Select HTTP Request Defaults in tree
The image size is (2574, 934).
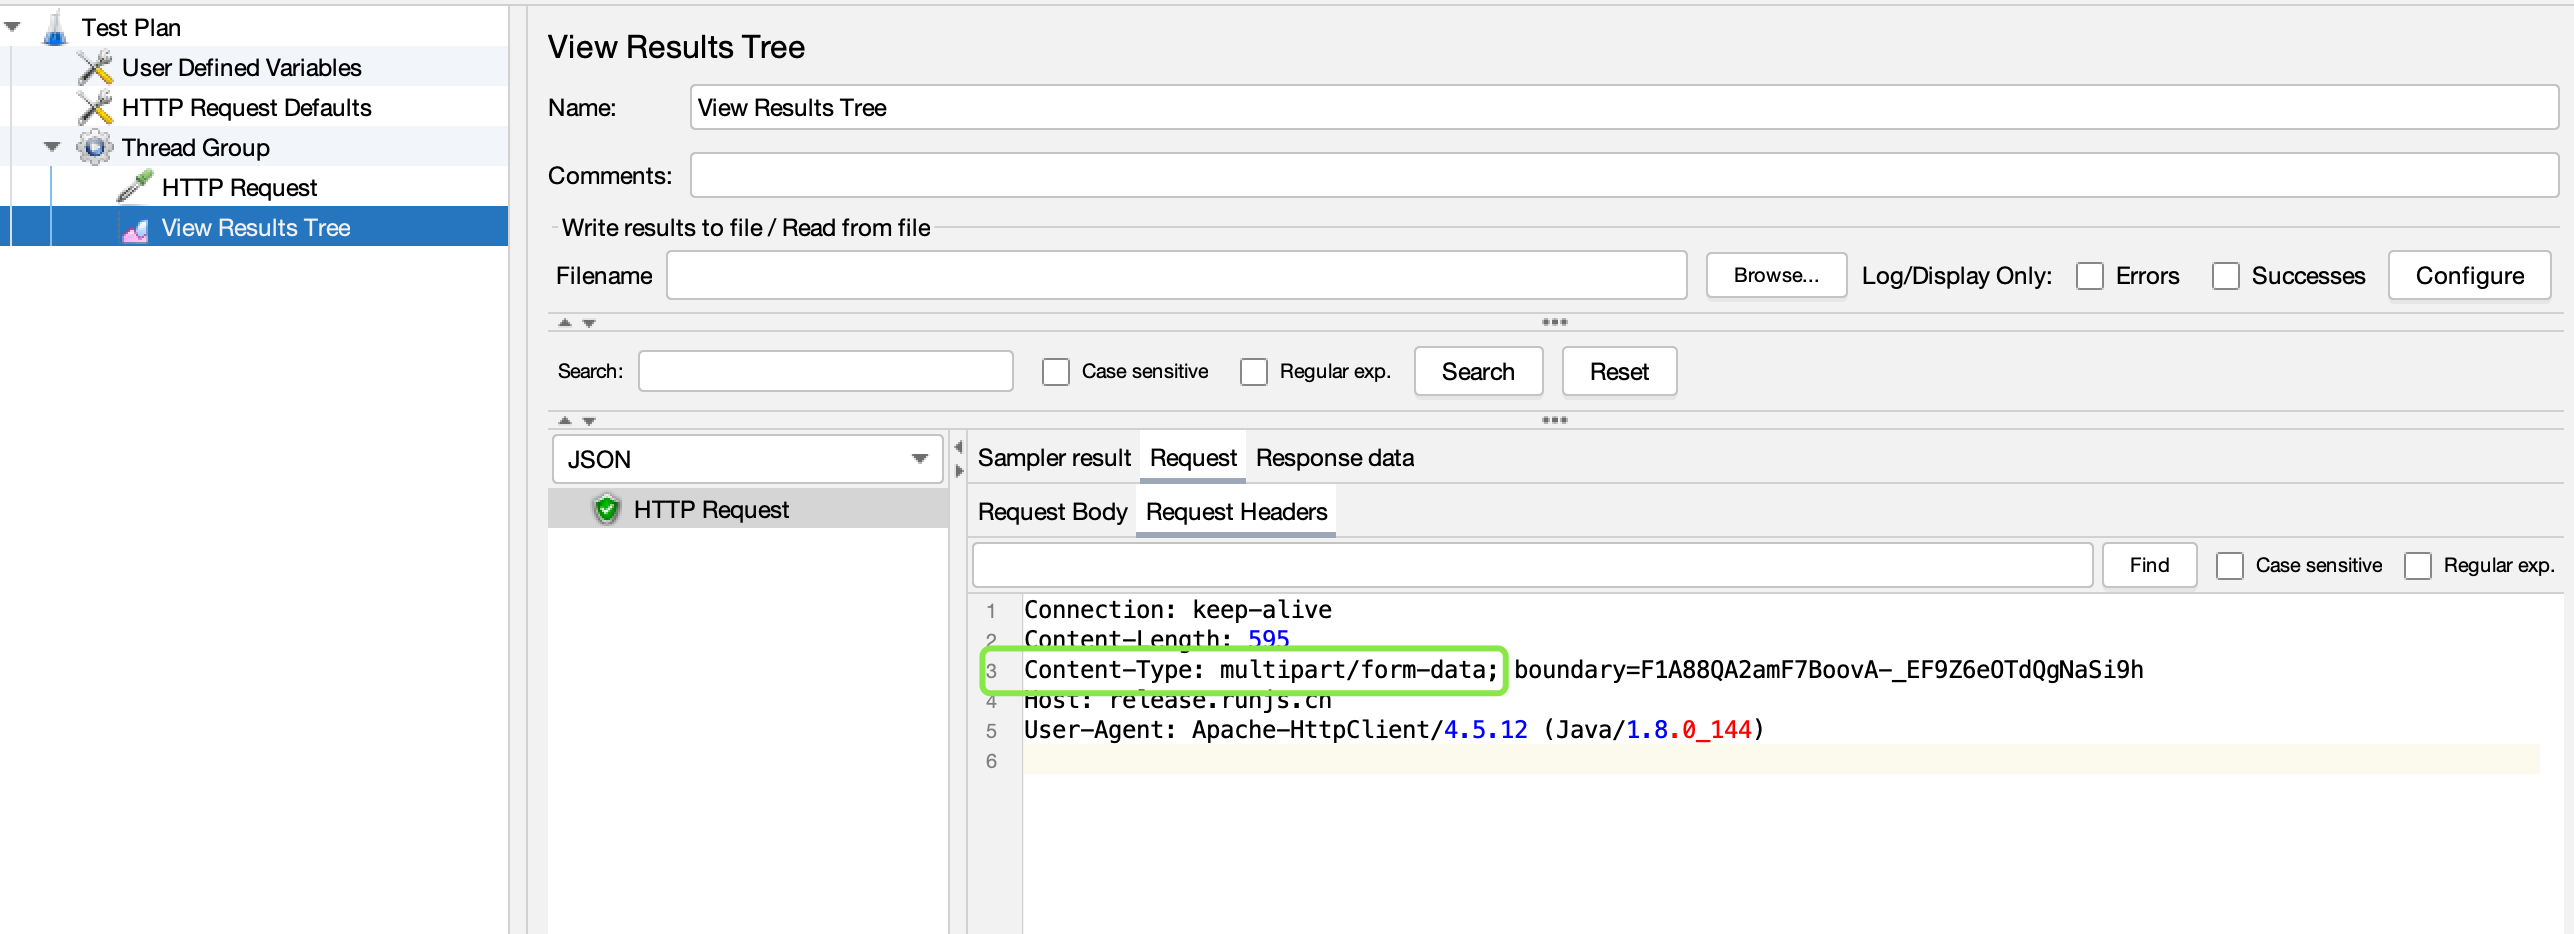(246, 108)
